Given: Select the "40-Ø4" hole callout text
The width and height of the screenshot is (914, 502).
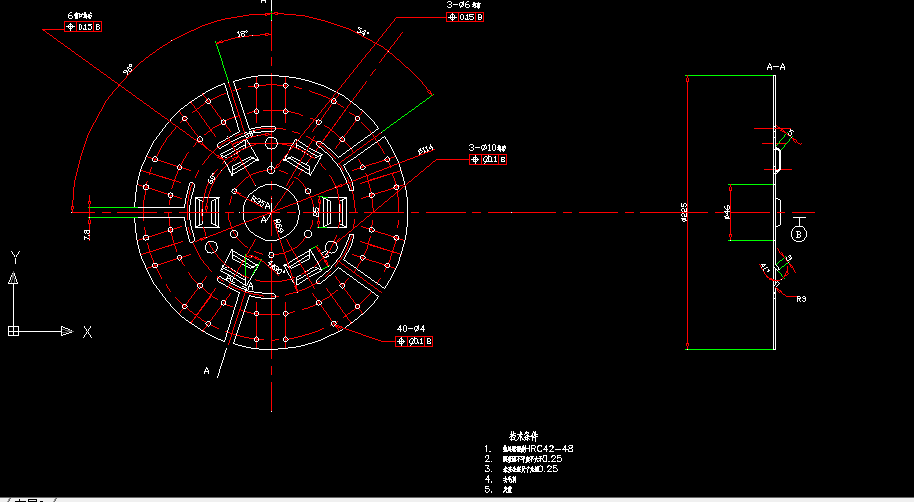Looking at the screenshot, I should [411, 329].
